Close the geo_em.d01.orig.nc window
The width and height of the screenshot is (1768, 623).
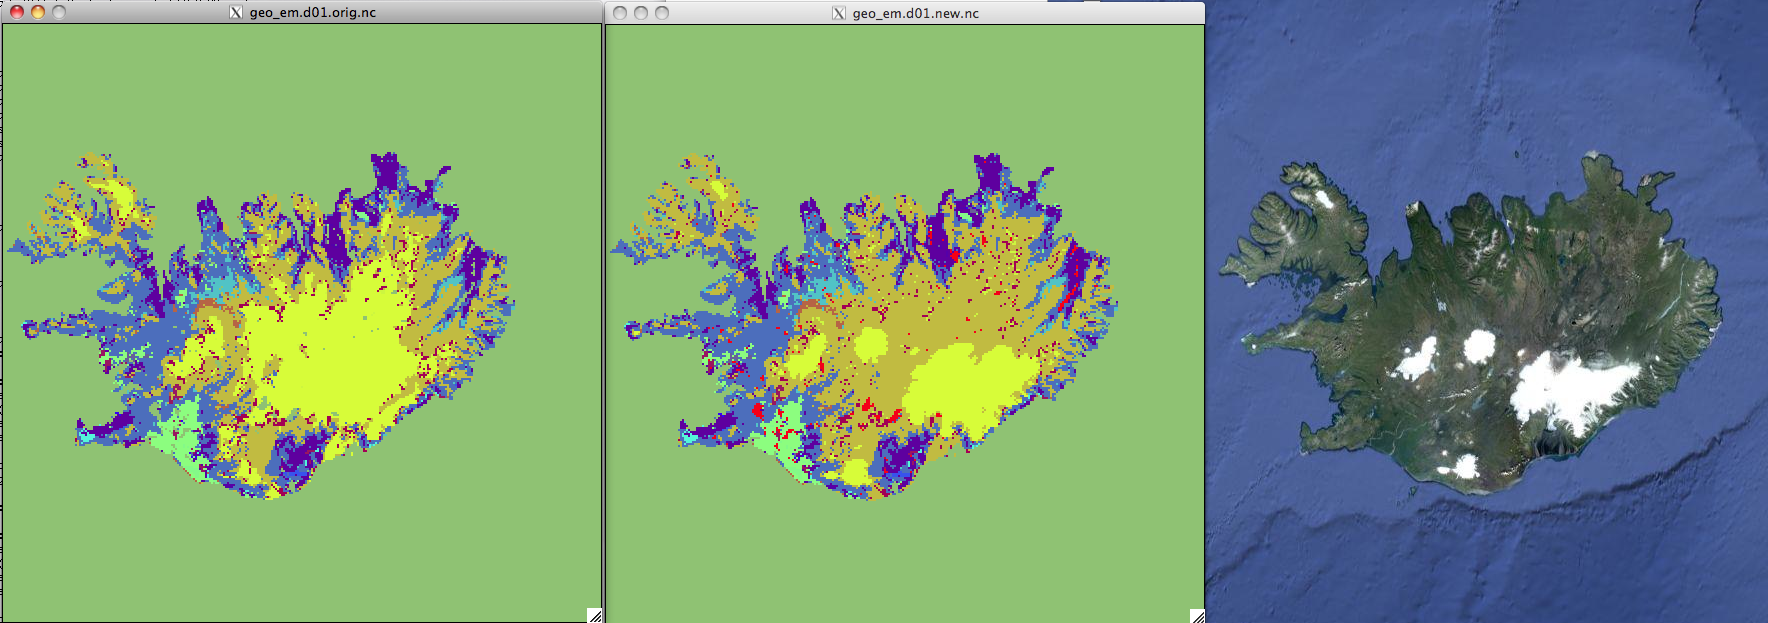(16, 12)
